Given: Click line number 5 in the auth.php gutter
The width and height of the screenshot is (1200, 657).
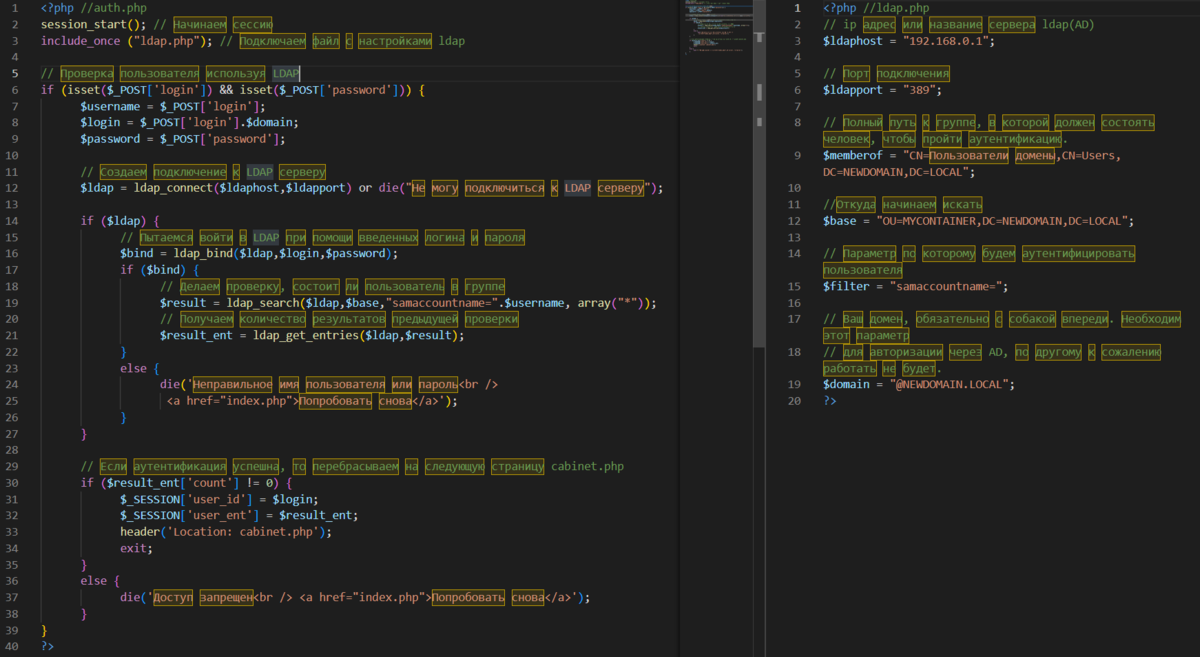Looking at the screenshot, I should point(16,74).
